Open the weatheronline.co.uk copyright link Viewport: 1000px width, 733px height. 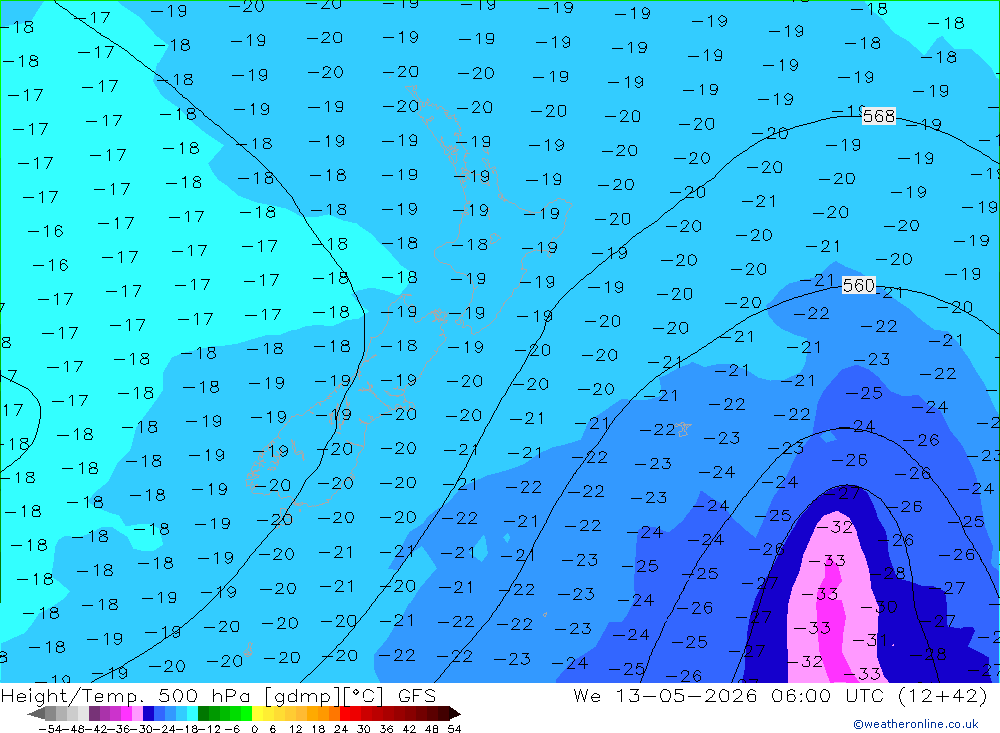[916, 724]
